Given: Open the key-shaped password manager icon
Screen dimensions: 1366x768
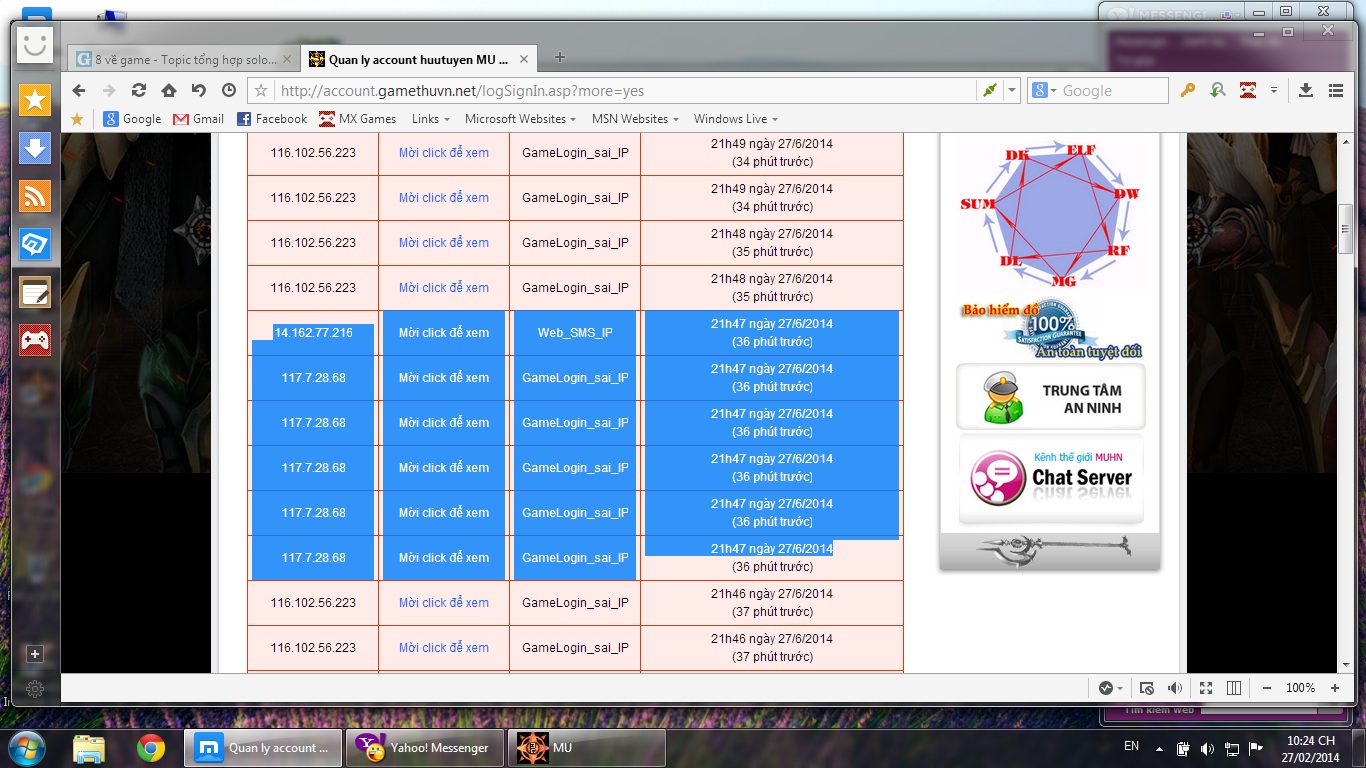Looking at the screenshot, I should (1187, 90).
